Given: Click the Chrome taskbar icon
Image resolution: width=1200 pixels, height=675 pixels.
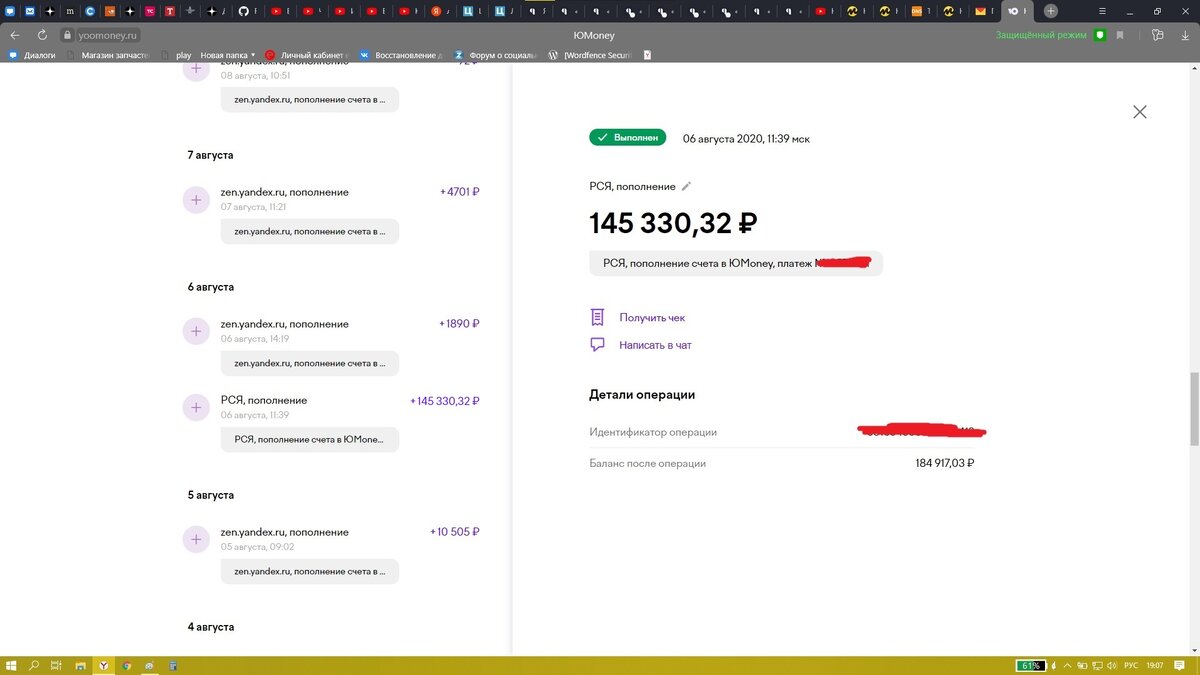Looking at the screenshot, I should pyautogui.click(x=127, y=665).
